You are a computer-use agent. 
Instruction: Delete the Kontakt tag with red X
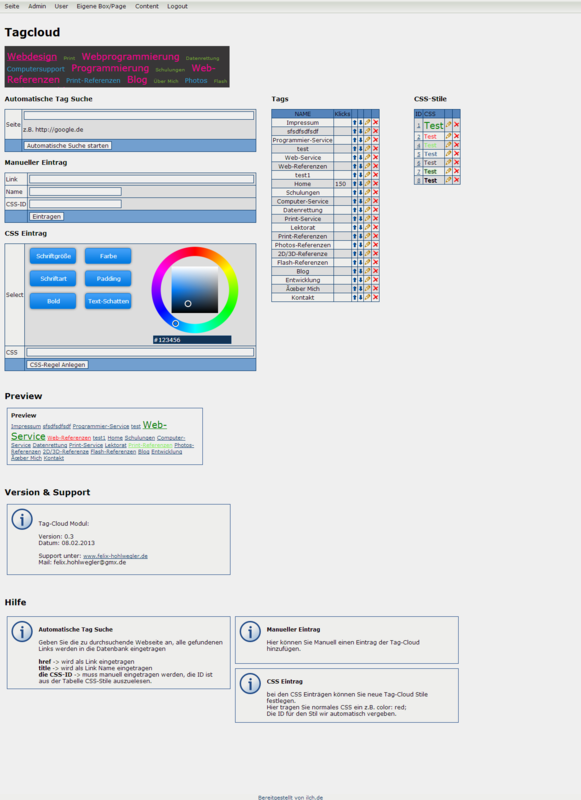[x=375, y=297]
